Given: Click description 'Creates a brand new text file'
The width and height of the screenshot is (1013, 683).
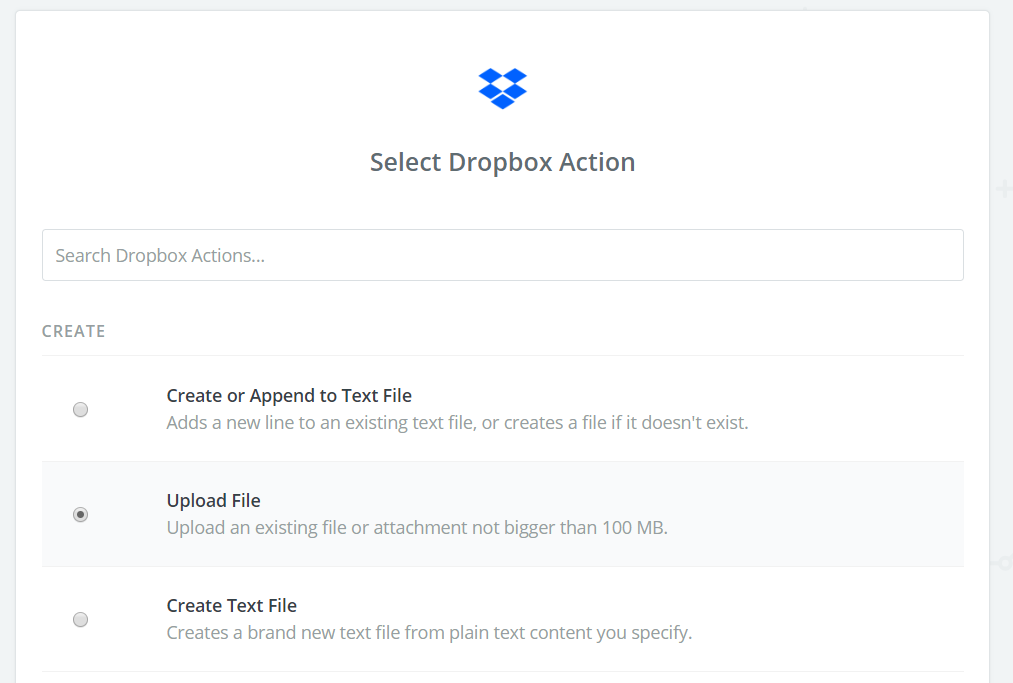Looking at the screenshot, I should (x=283, y=633).
